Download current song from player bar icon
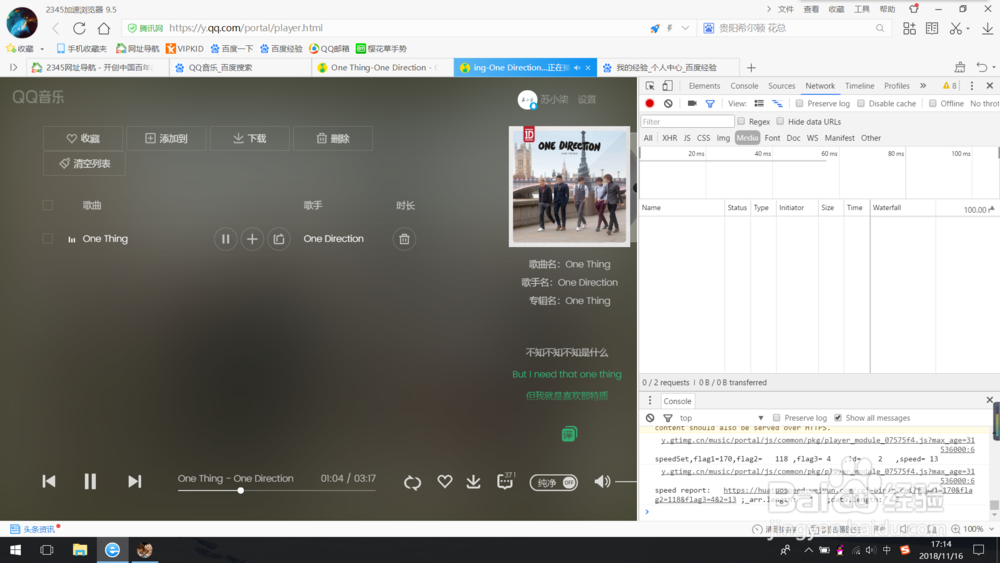The image size is (1000, 563). pos(473,481)
